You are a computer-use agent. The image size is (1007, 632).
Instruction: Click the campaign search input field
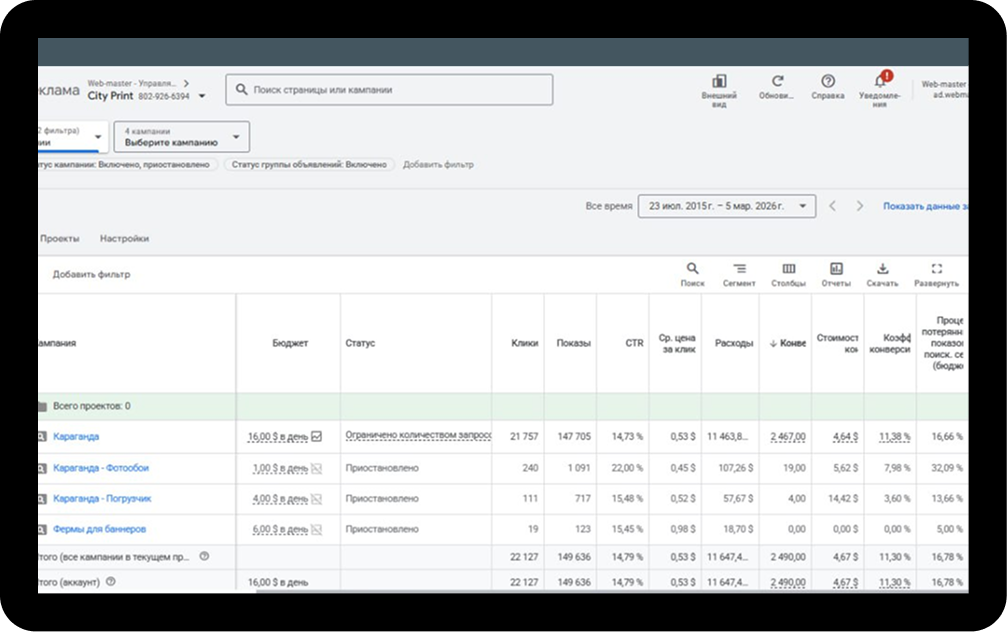390,89
